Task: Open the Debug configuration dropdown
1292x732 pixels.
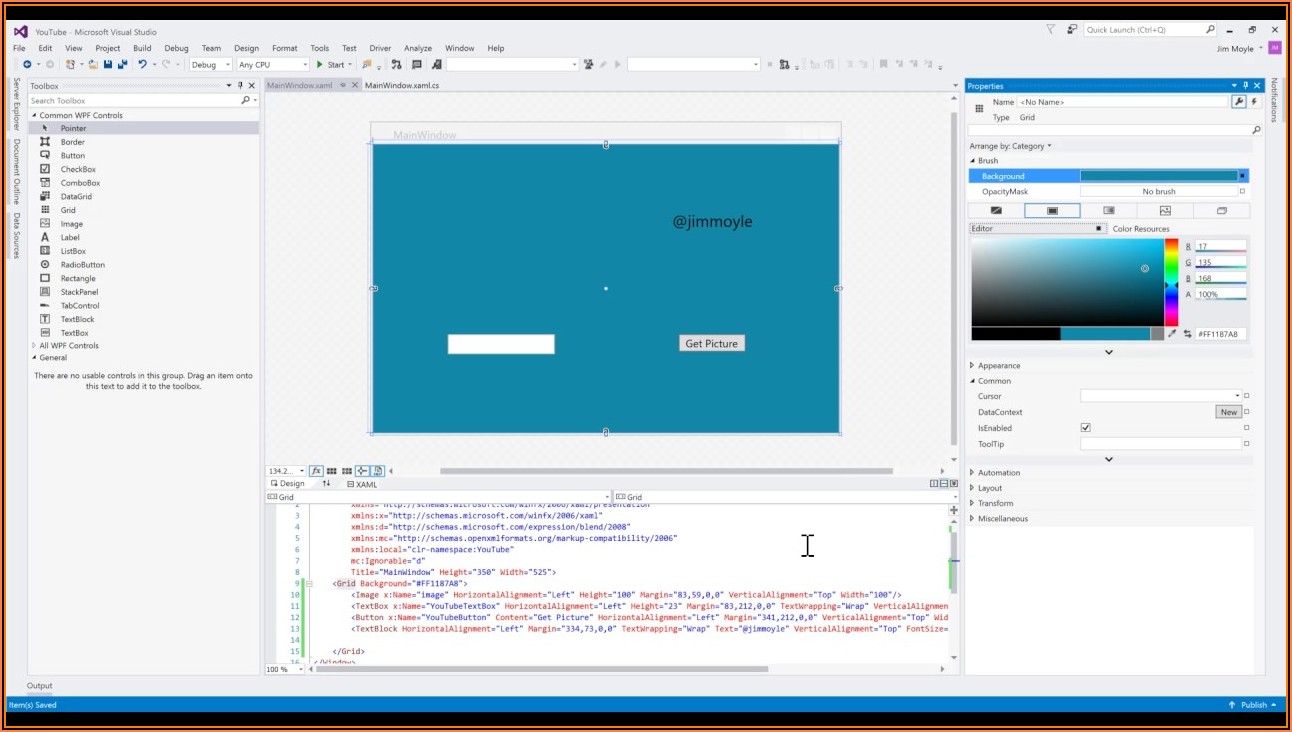Action: (210, 65)
